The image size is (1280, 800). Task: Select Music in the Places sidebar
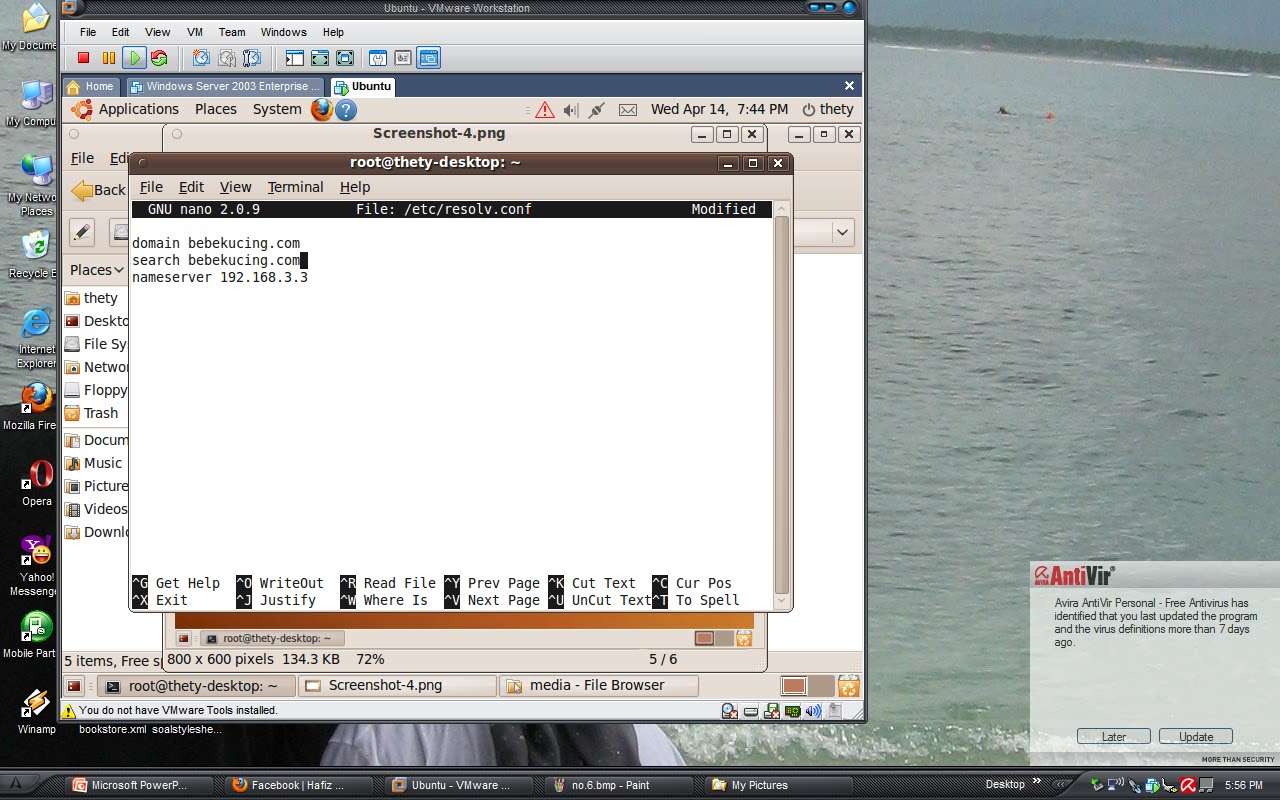95,463
